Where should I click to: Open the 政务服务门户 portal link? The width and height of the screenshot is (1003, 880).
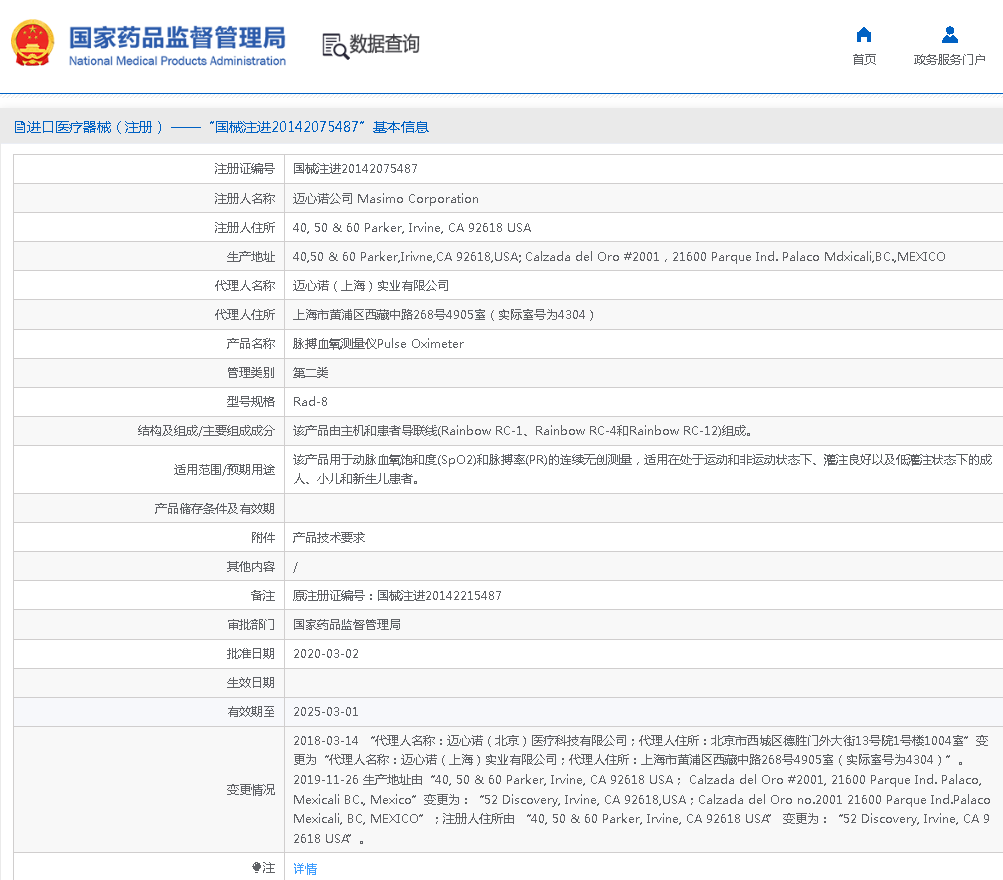[949, 60]
